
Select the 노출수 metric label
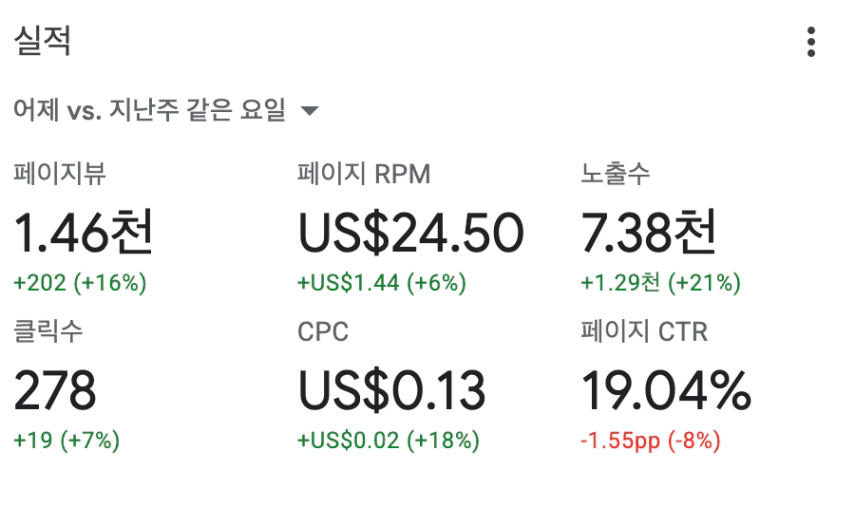tap(615, 174)
